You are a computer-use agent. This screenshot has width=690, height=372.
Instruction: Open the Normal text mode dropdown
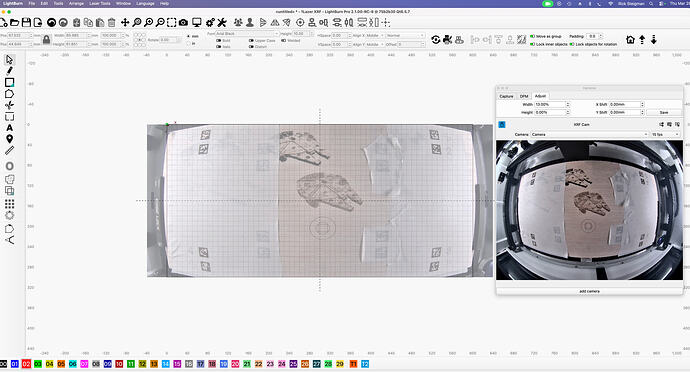click(x=405, y=35)
